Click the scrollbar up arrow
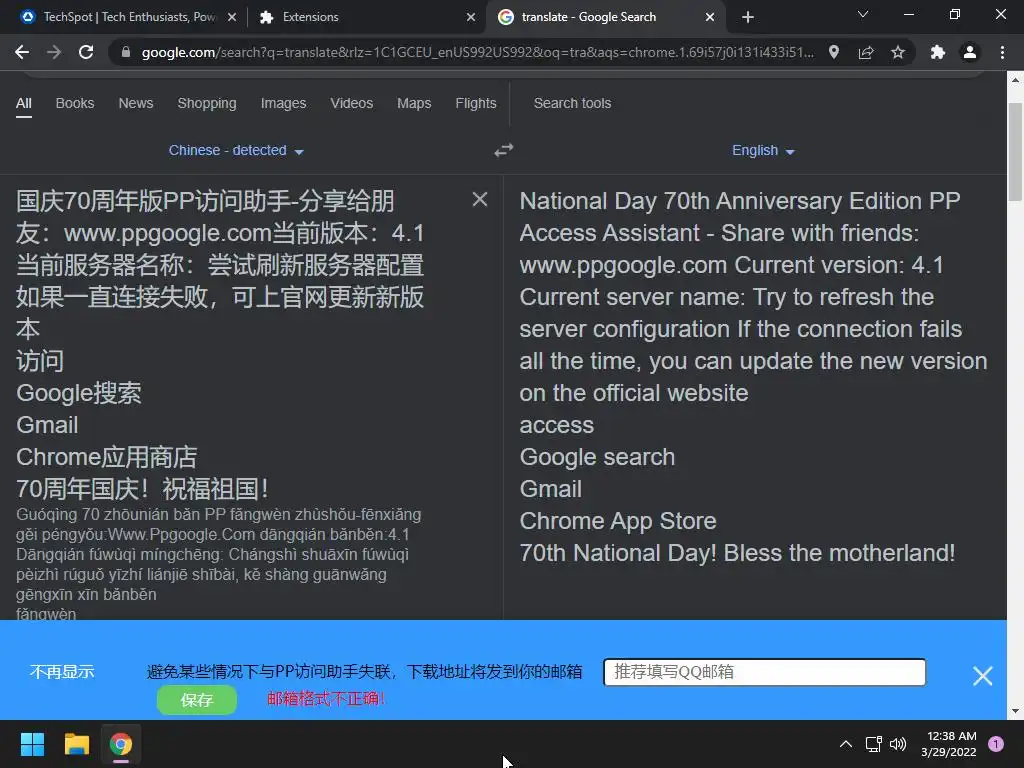The width and height of the screenshot is (1024, 768). tap(1015, 80)
